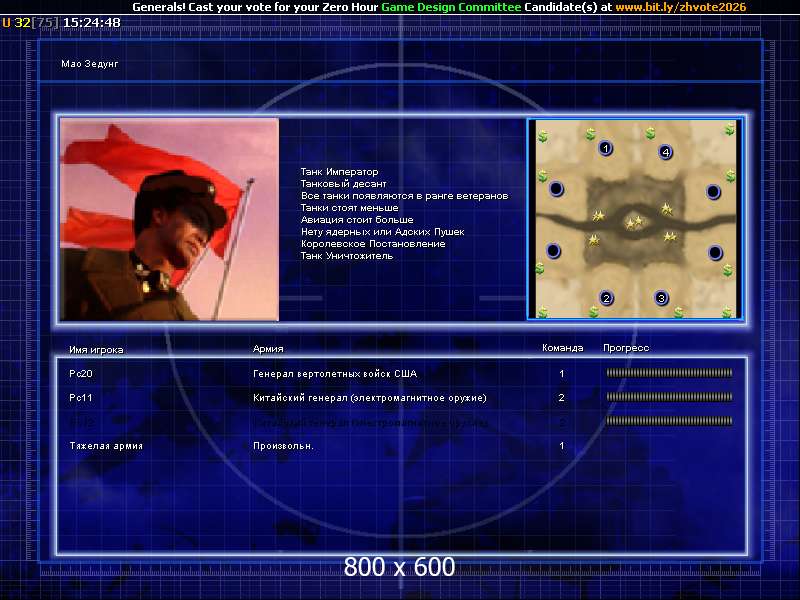
Task: Click dollar supply icon in minimap bottom-right corner
Action: coord(728,311)
